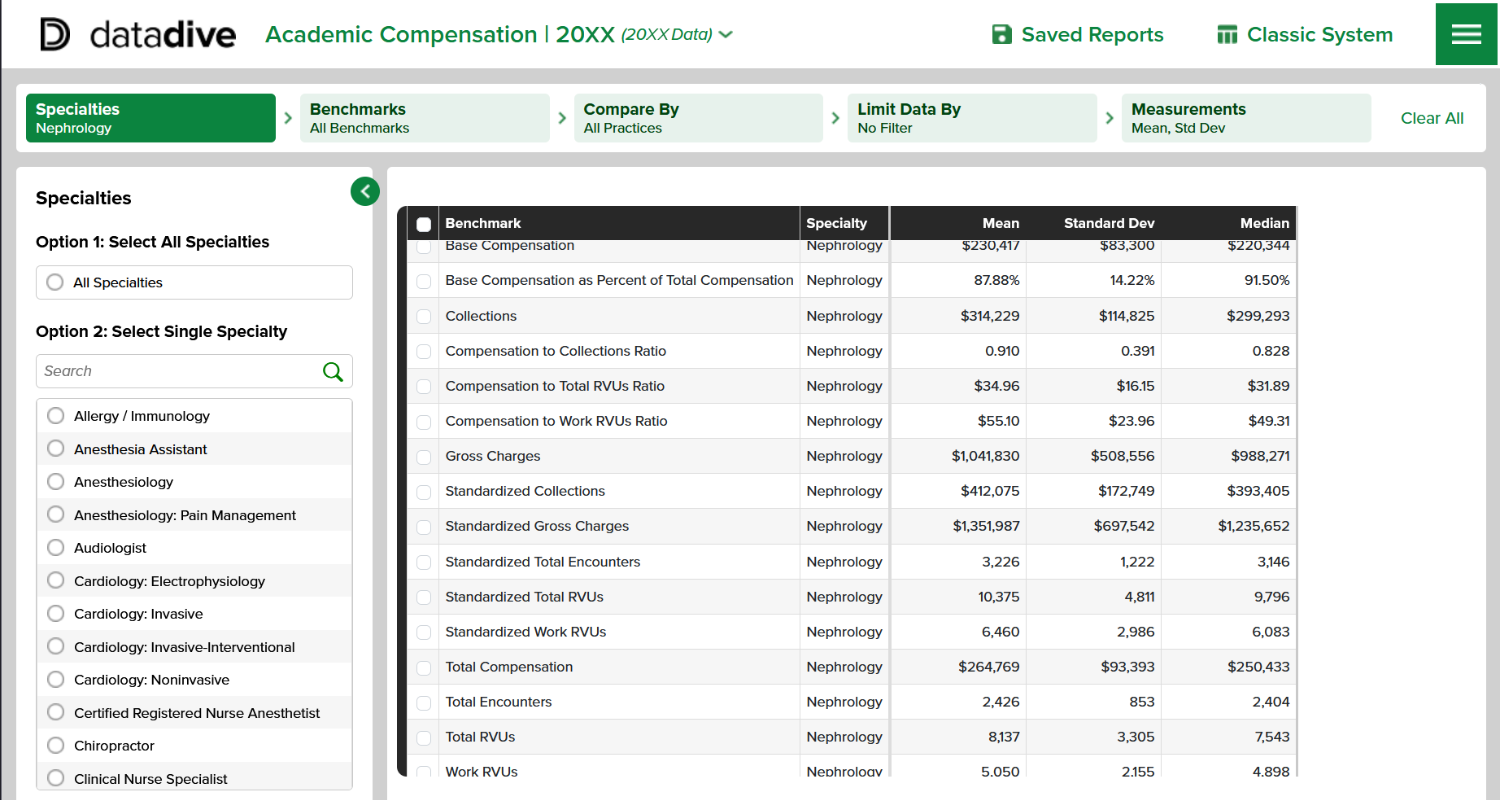Switch to the Benchmarks step tab
The image size is (1500, 800).
[x=424, y=118]
